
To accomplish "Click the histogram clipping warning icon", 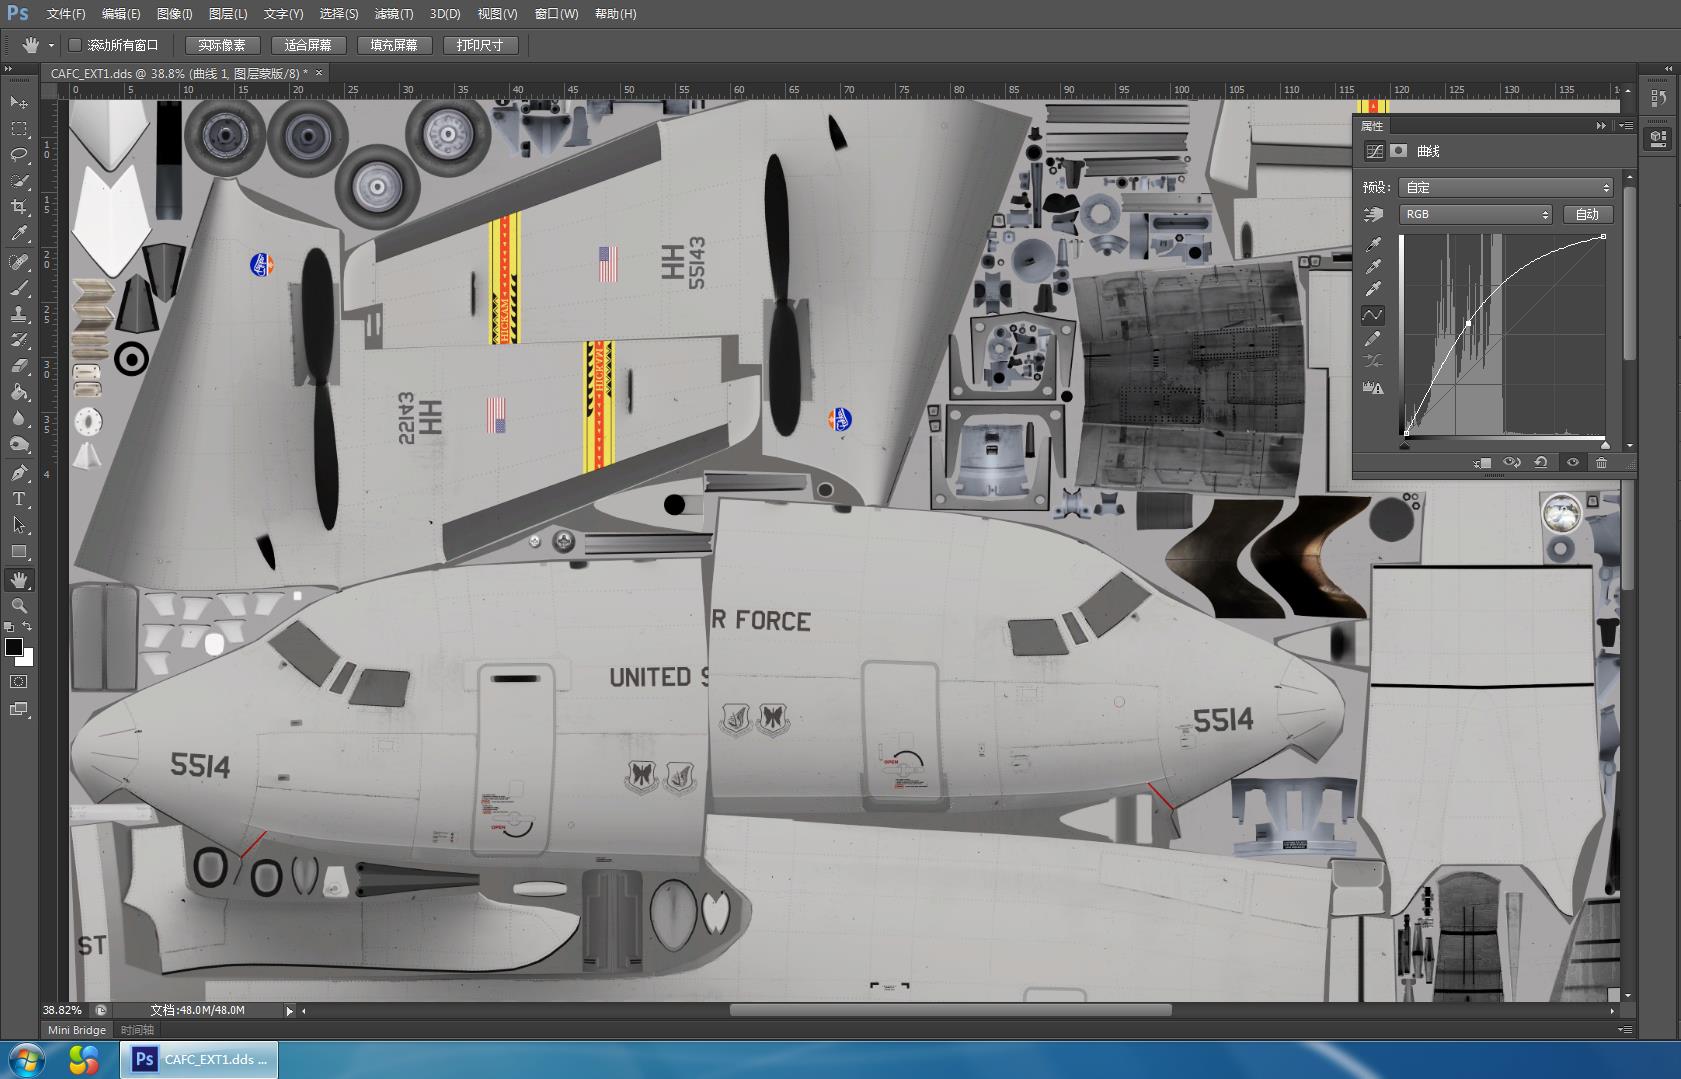I will click(x=1373, y=387).
